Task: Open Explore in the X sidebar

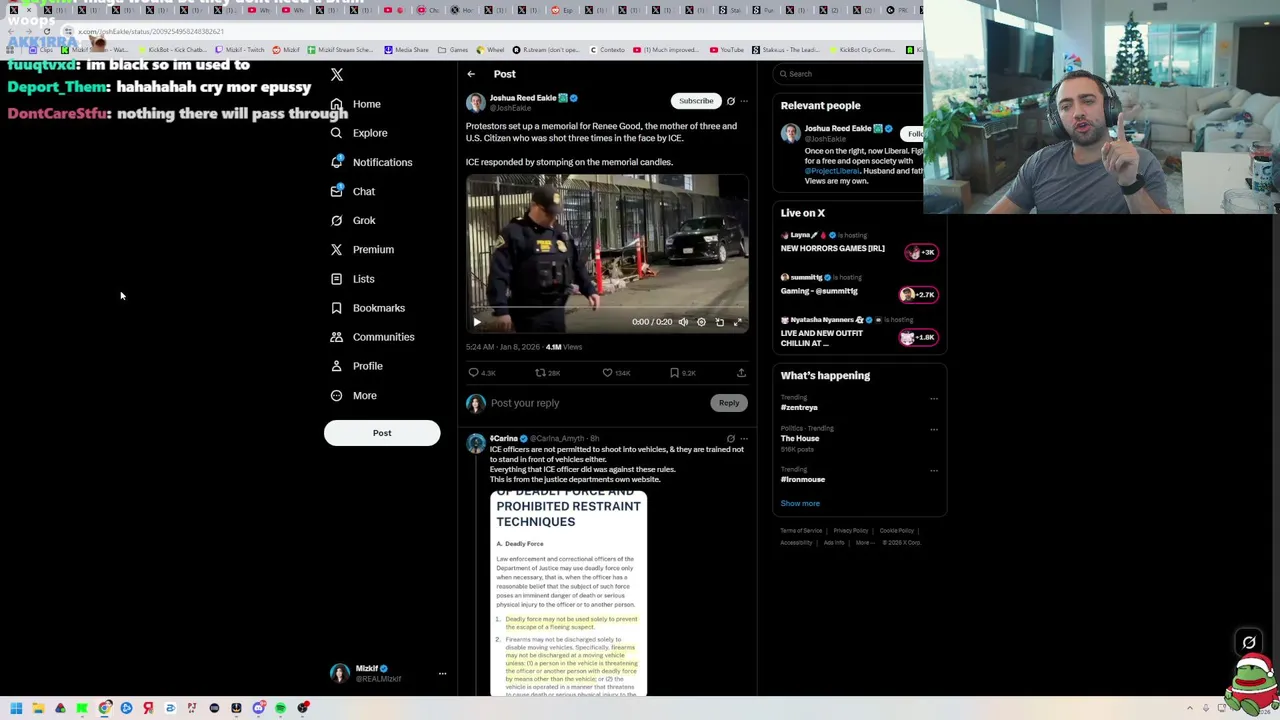Action: point(358,133)
